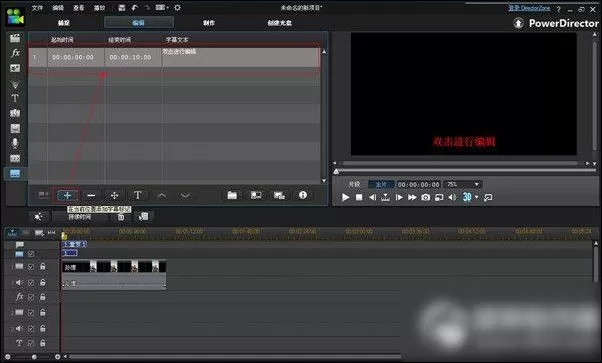Fast forward the preview

(x=412, y=197)
